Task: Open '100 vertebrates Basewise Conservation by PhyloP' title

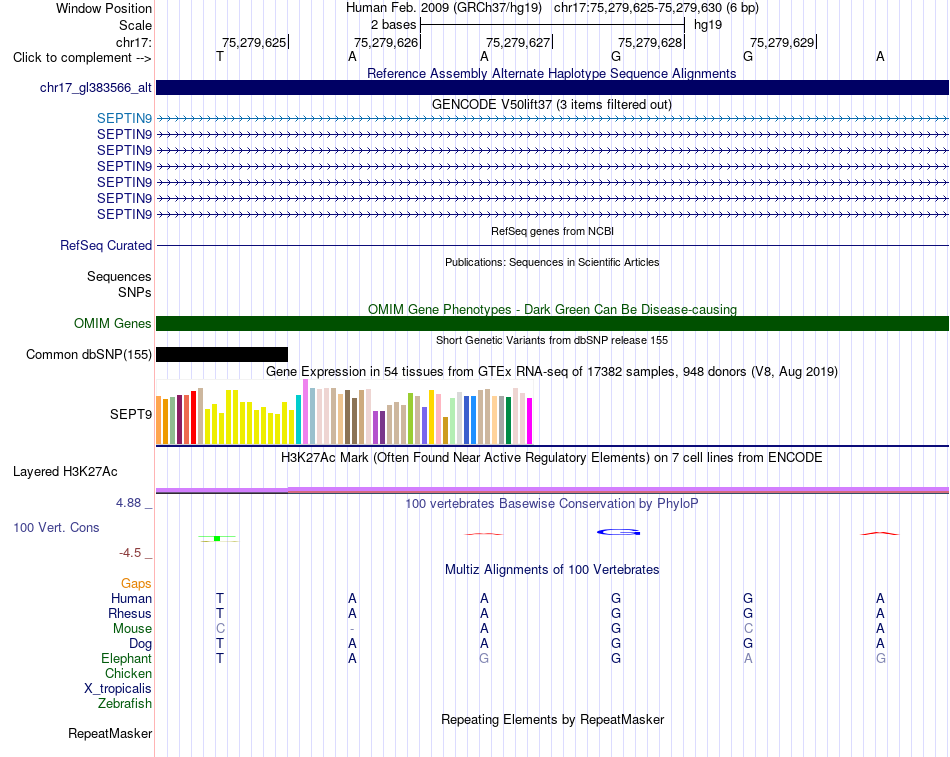Action: tap(552, 504)
